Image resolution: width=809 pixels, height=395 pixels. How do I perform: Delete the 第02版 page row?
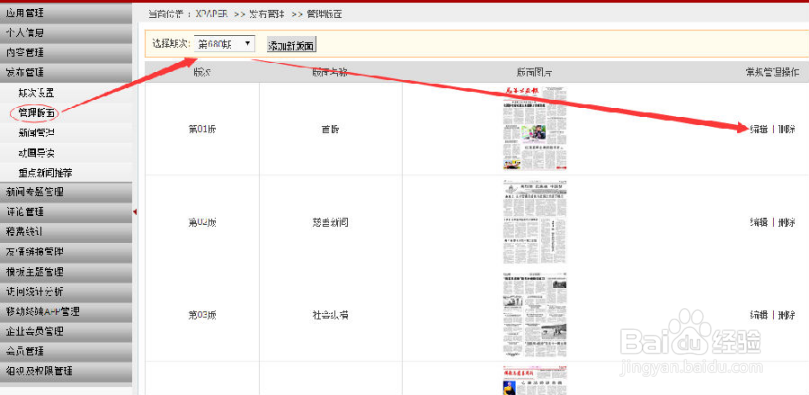tap(786, 222)
